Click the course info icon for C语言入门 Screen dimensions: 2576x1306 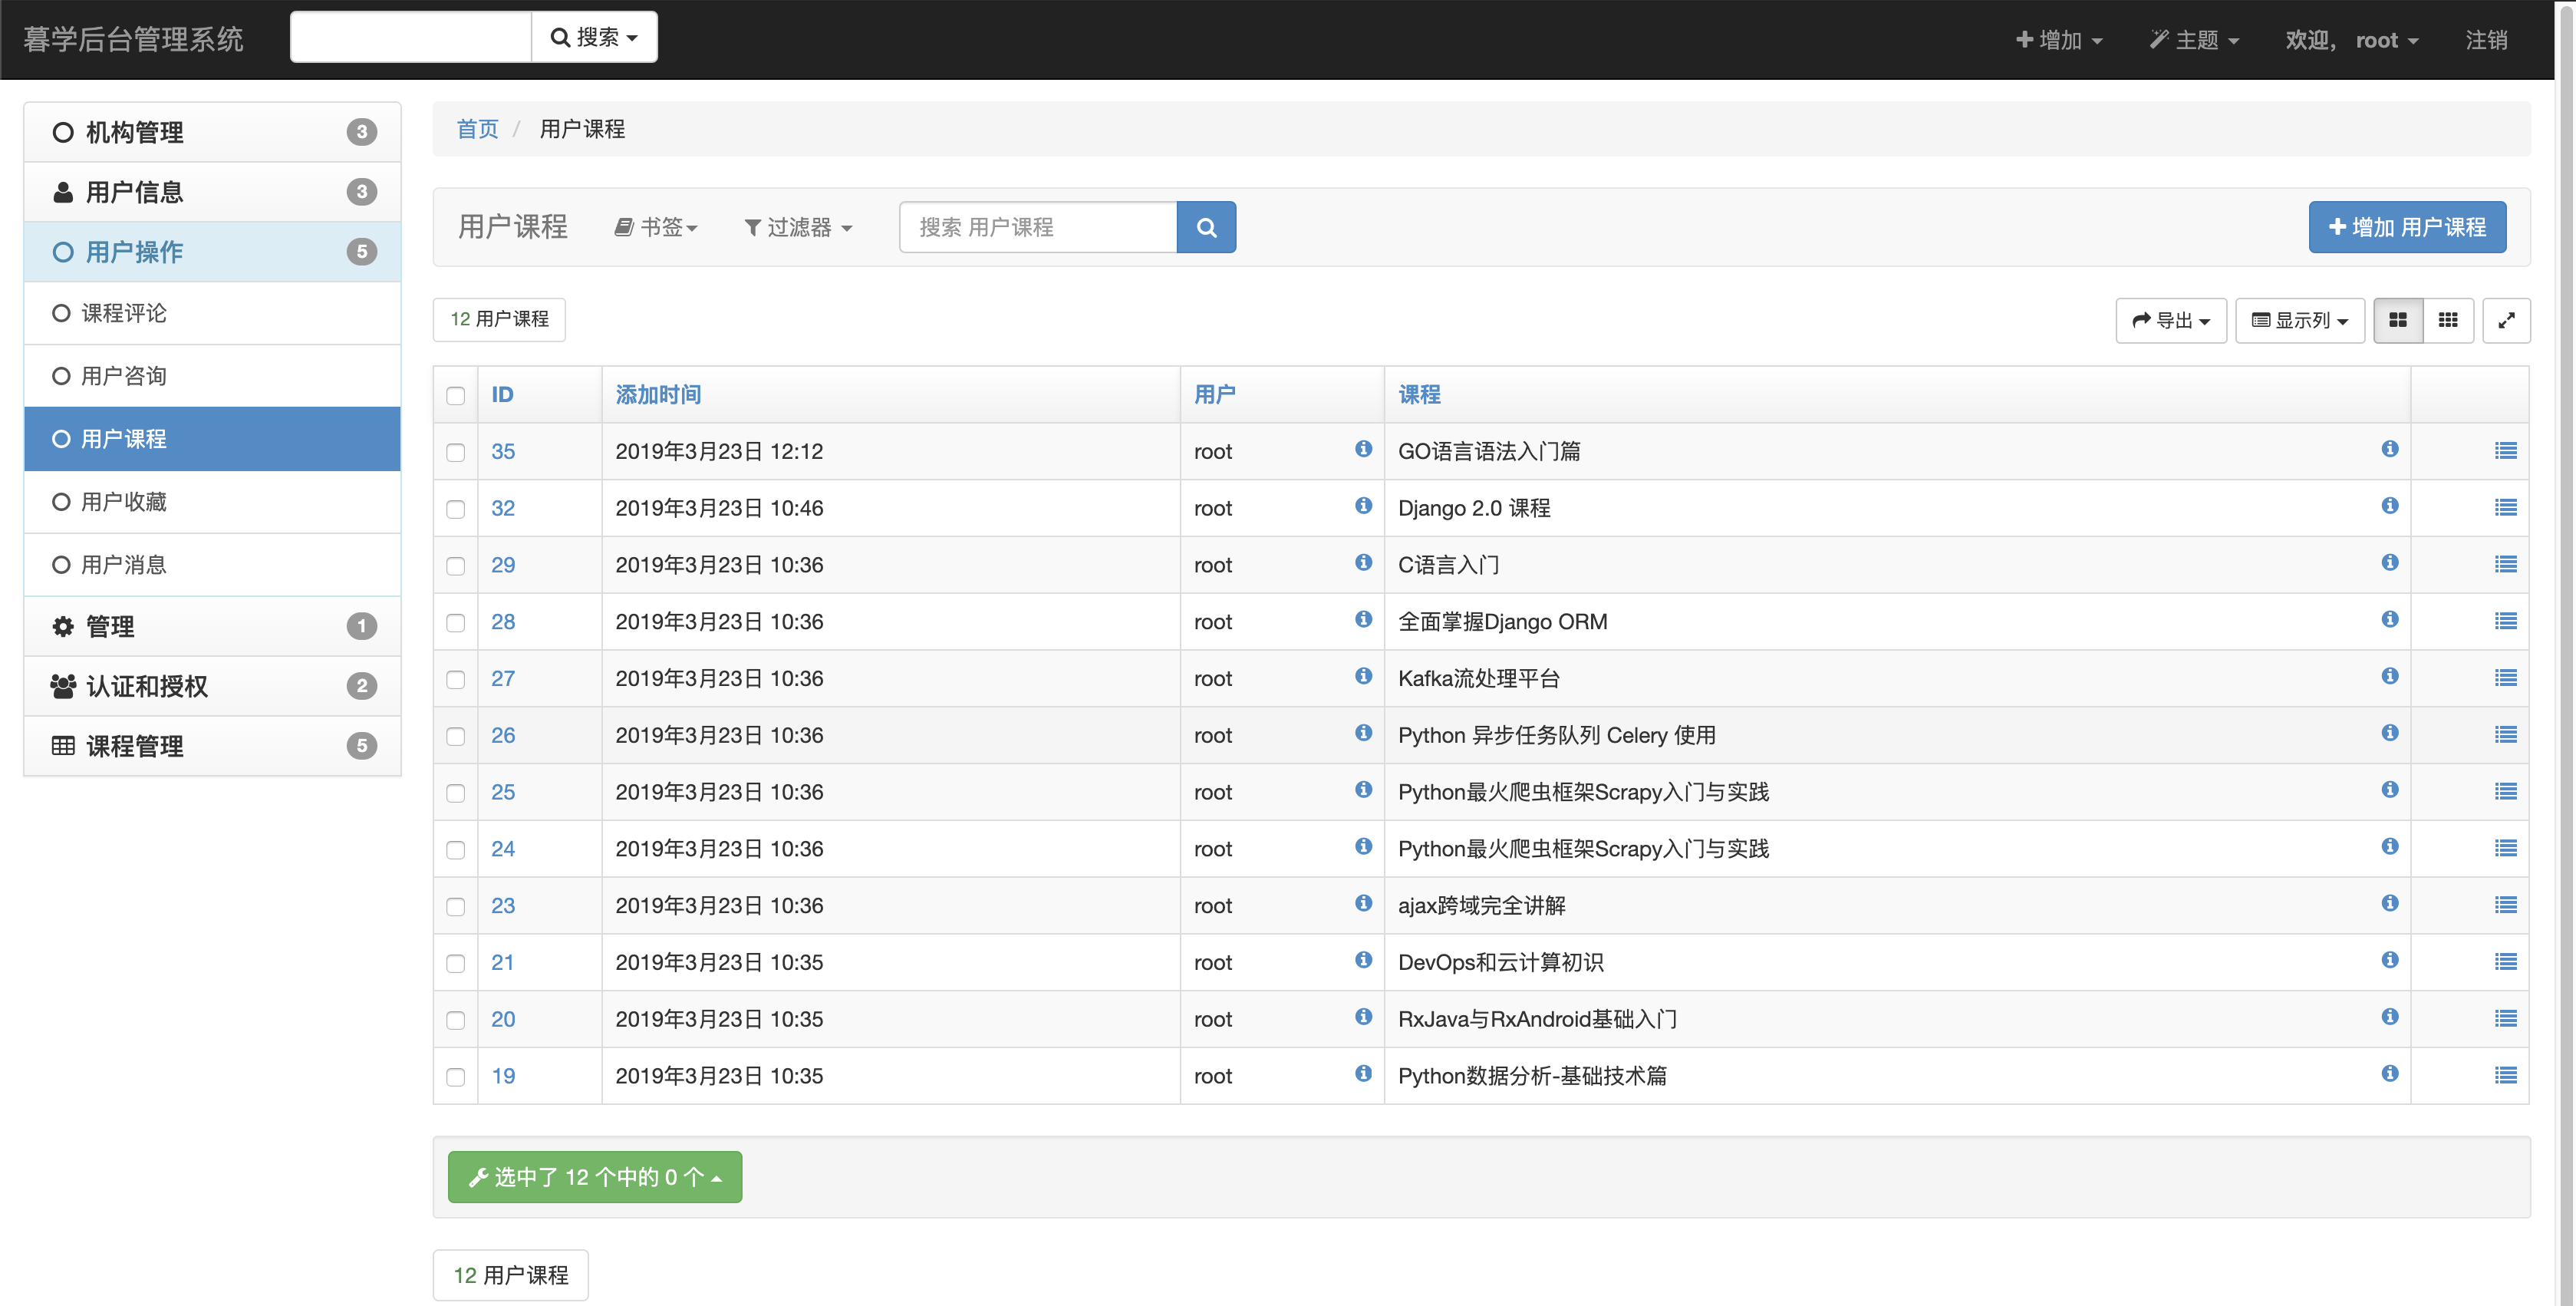[x=2389, y=563]
